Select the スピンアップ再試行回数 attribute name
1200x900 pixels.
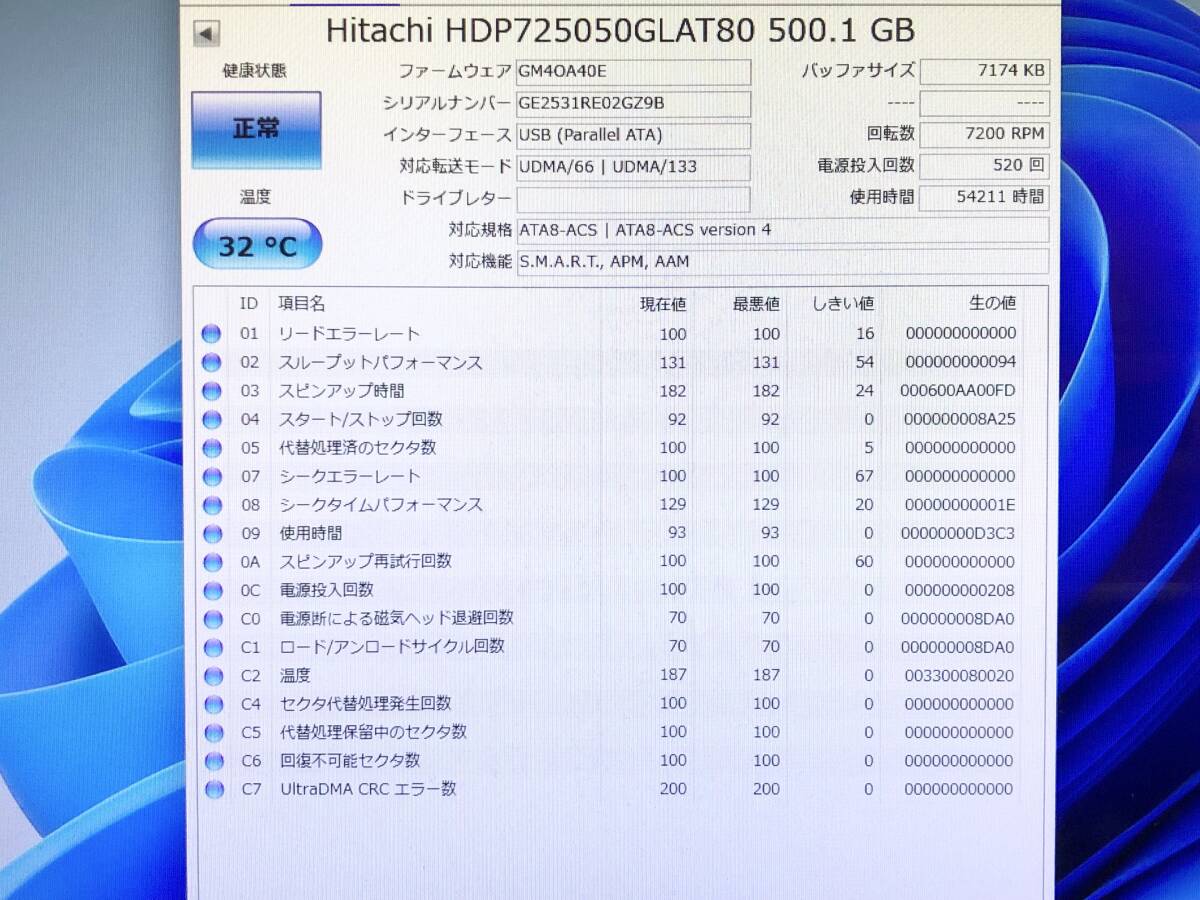(x=365, y=562)
